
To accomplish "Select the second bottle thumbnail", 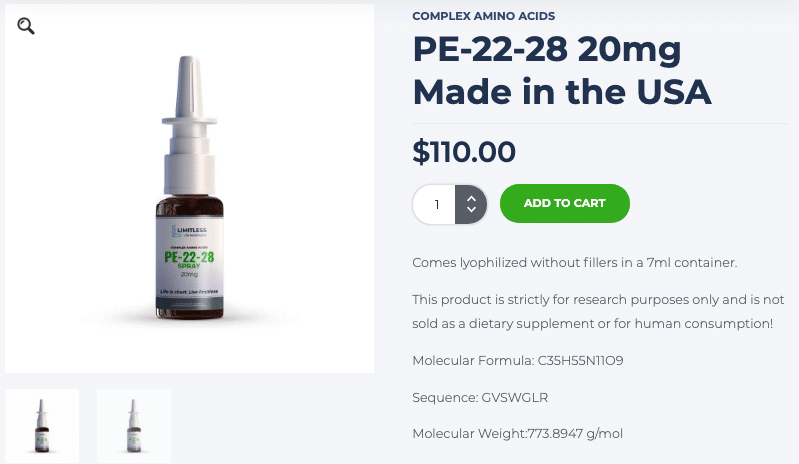I will click(134, 426).
